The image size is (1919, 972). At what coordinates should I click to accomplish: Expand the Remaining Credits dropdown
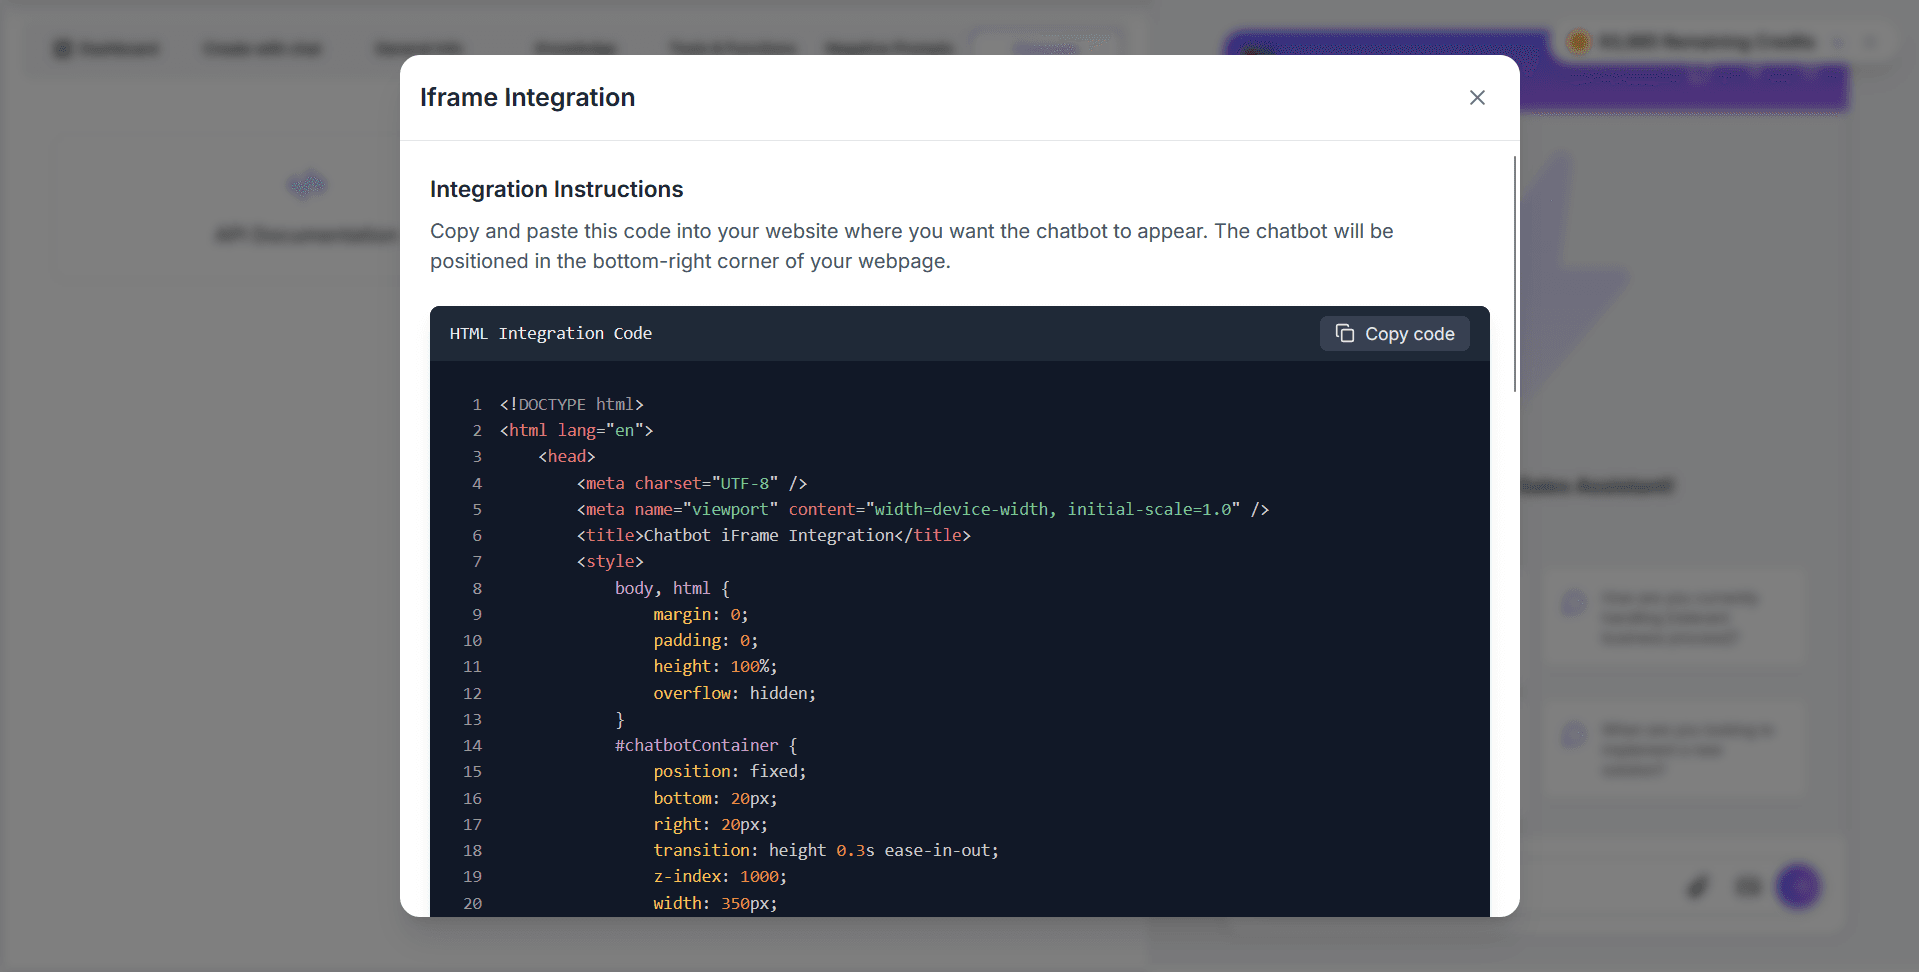tap(1837, 42)
